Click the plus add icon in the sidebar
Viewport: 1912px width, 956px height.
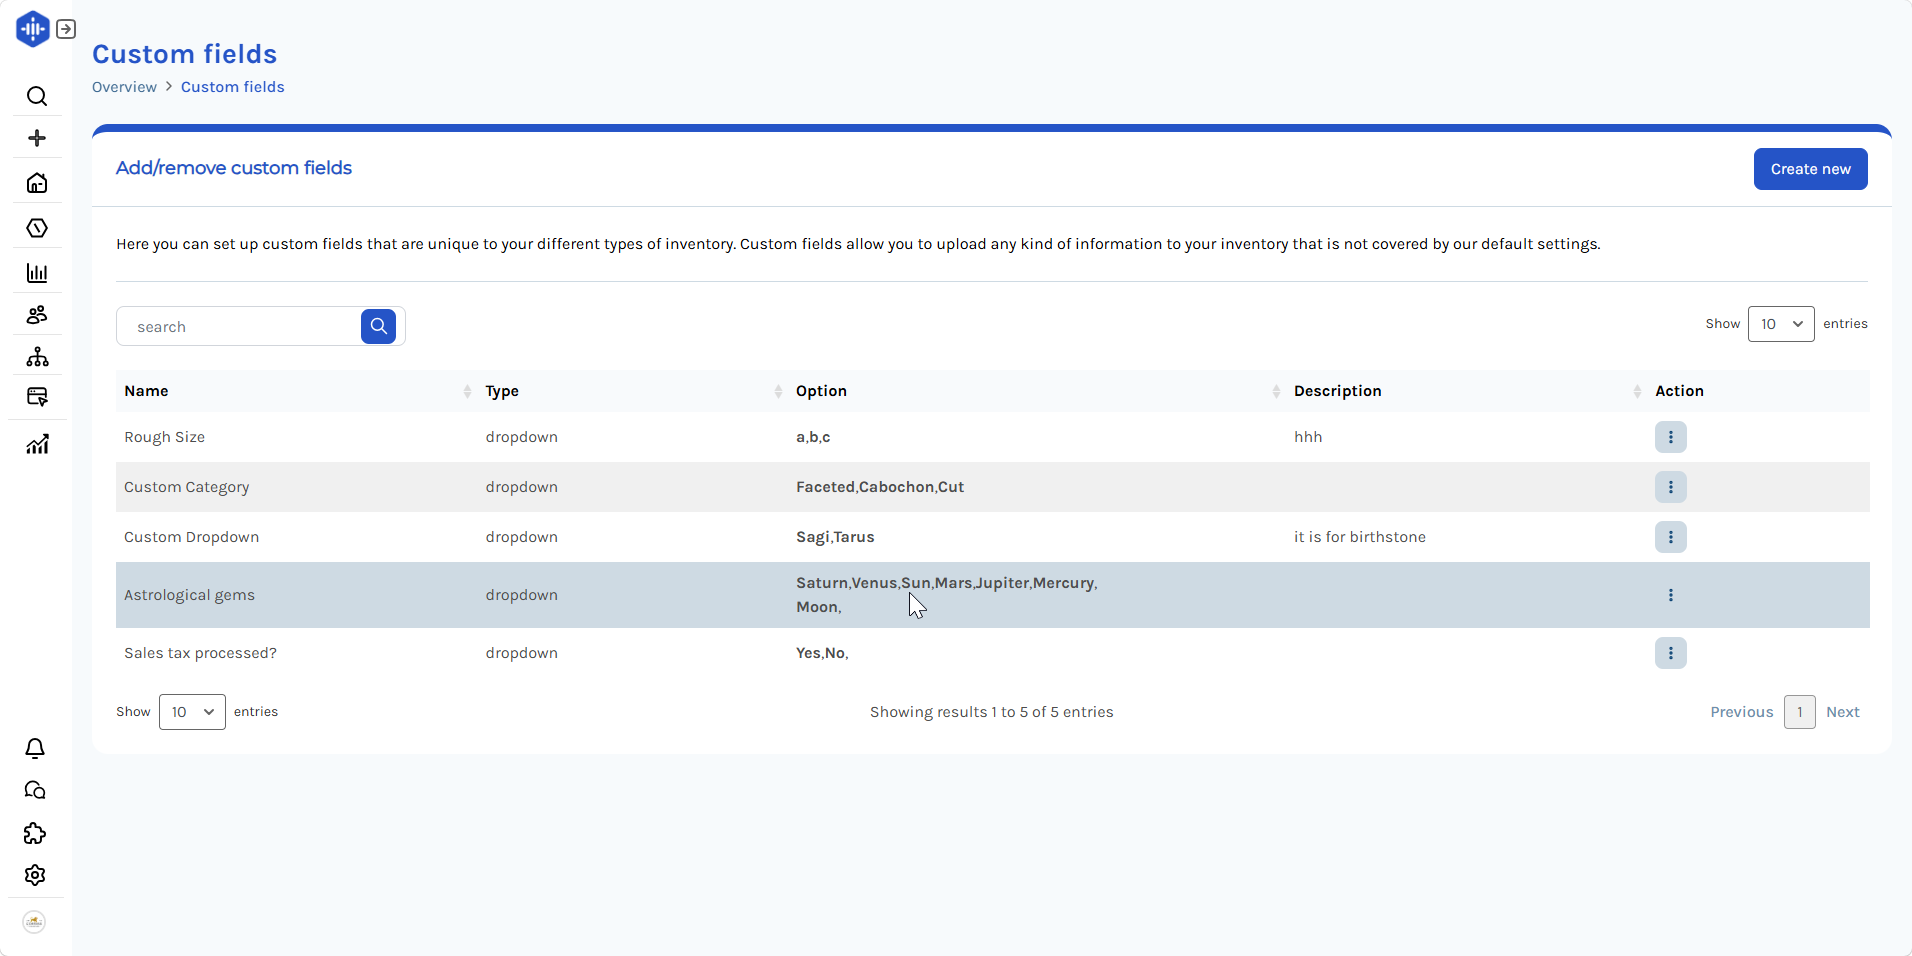coord(37,138)
